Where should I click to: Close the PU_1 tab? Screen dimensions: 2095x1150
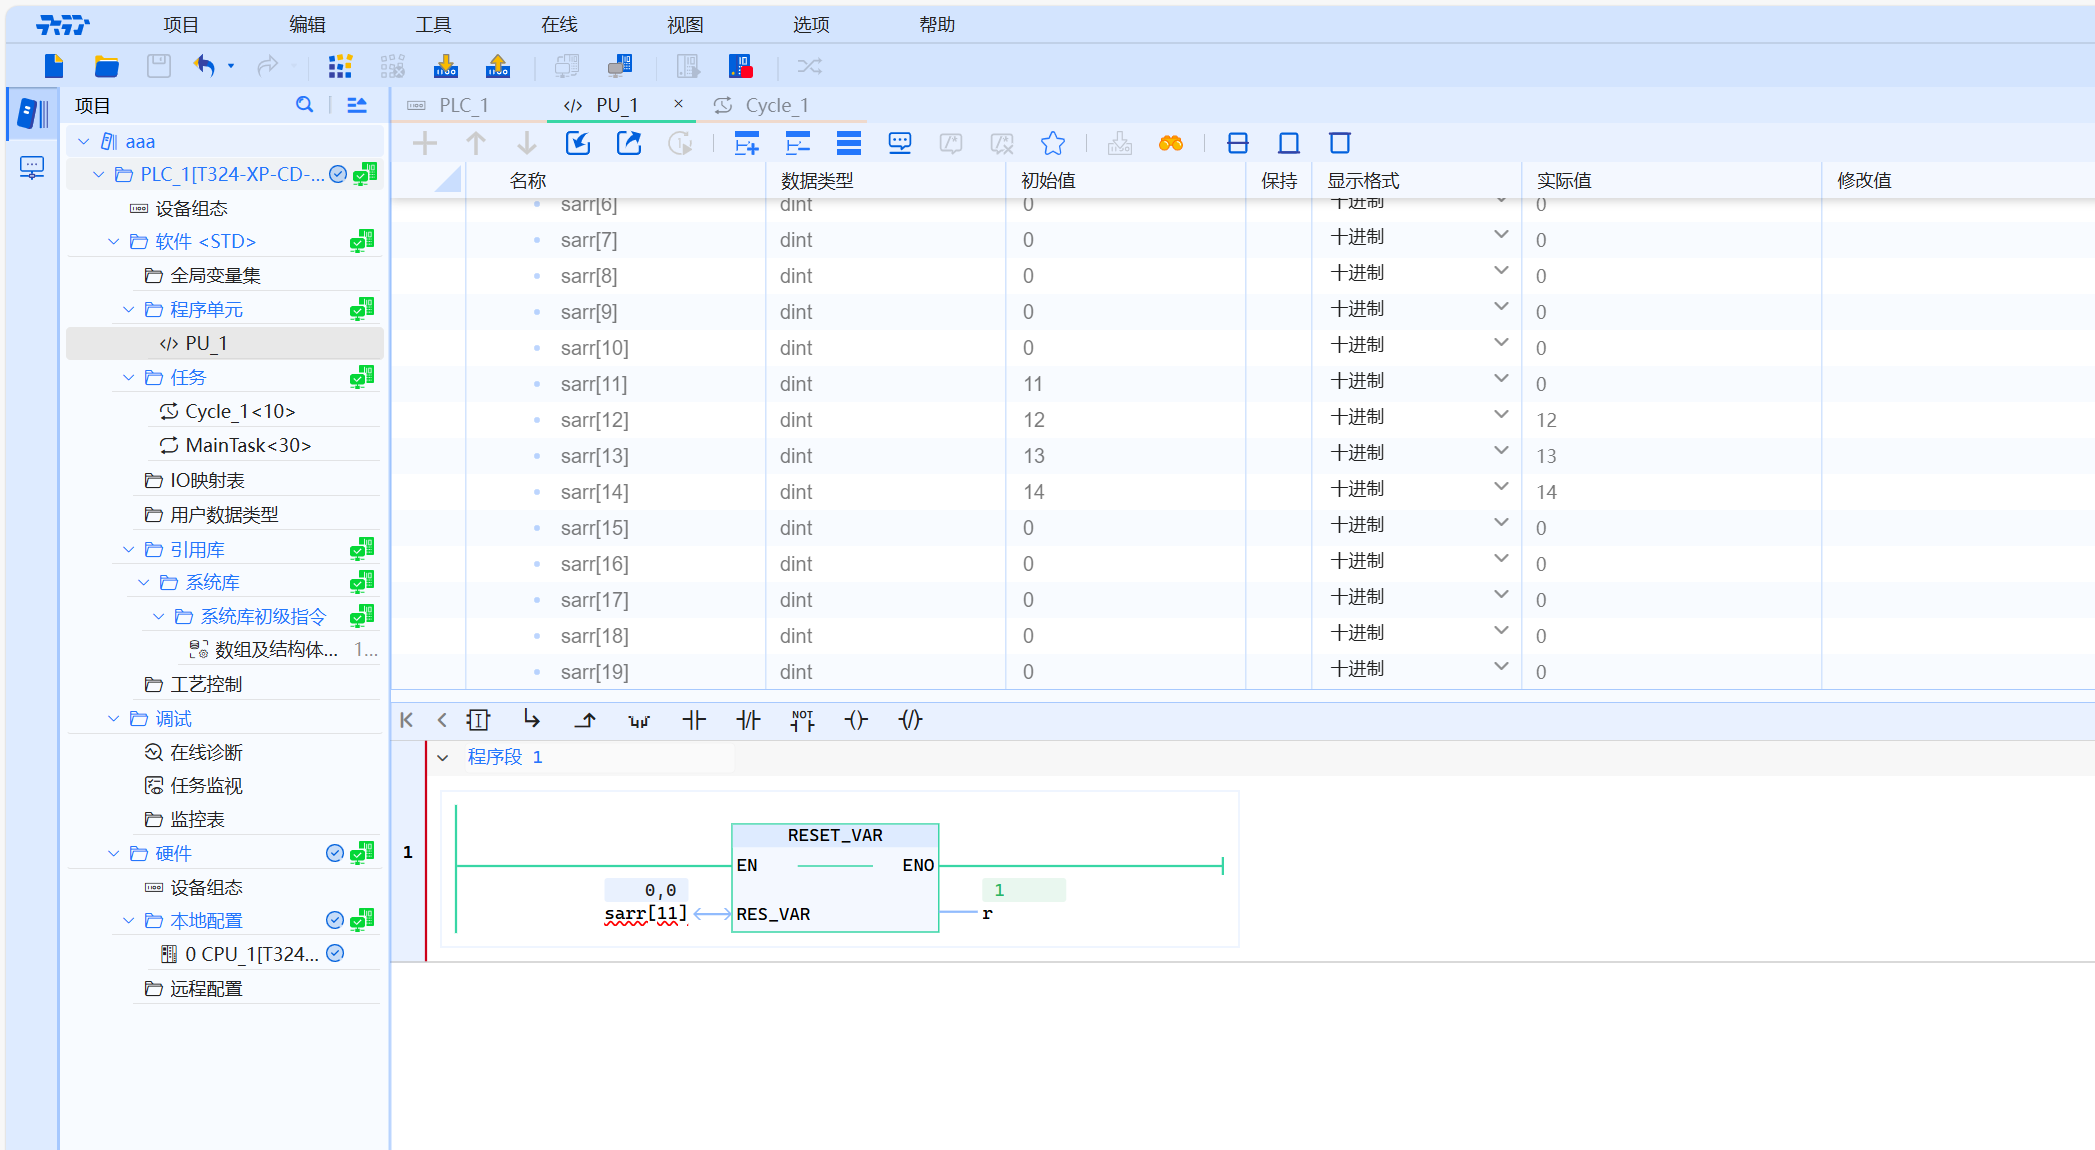(x=678, y=104)
